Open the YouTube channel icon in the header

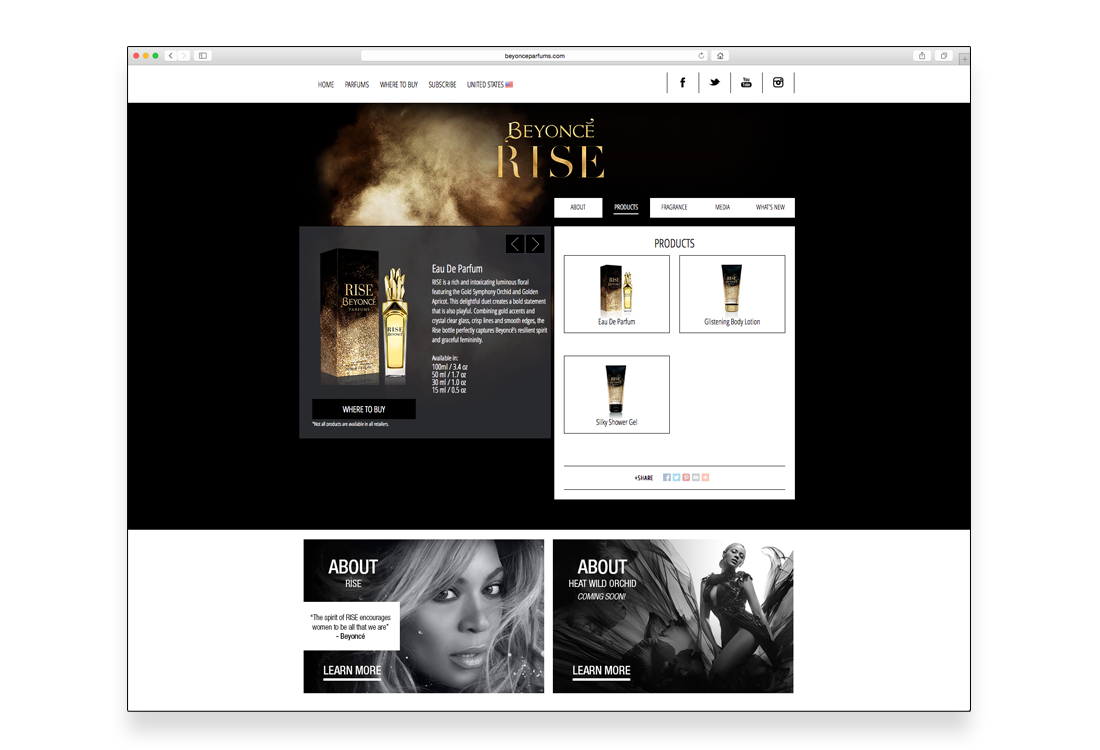click(746, 83)
